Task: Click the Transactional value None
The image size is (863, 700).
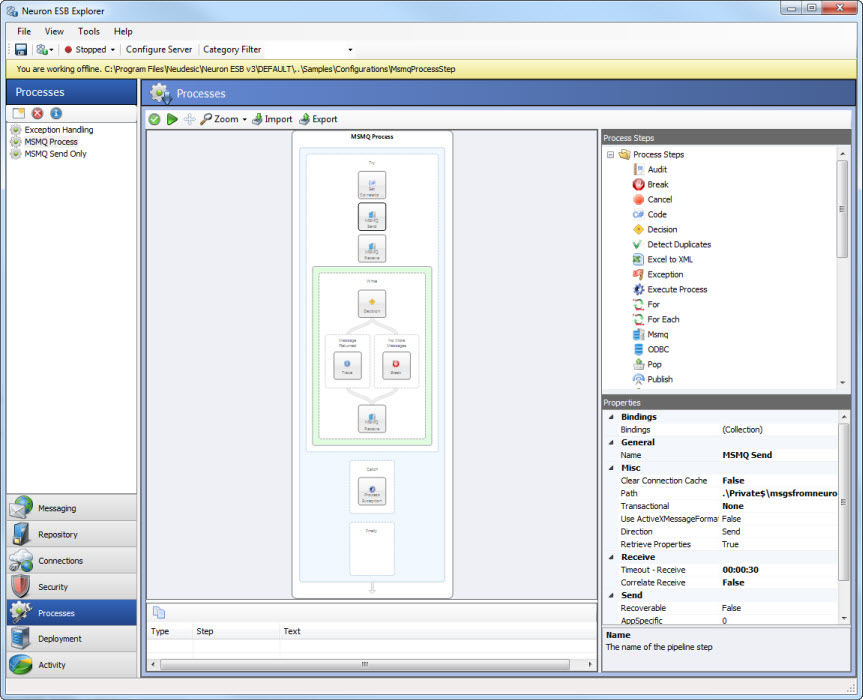Action: [x=779, y=506]
